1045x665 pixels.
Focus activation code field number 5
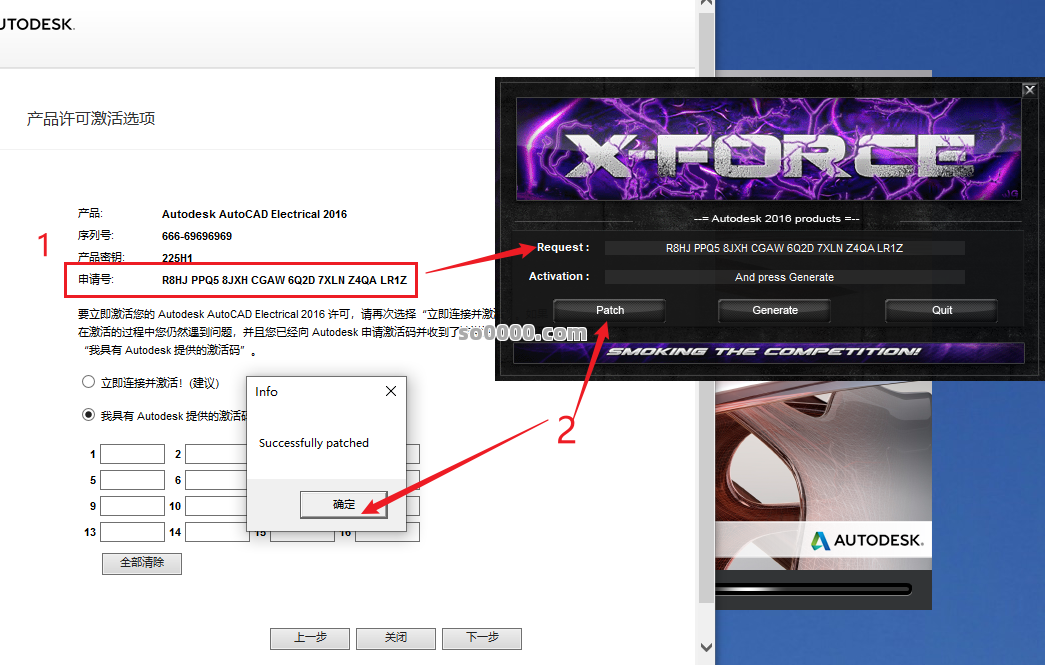[133, 480]
